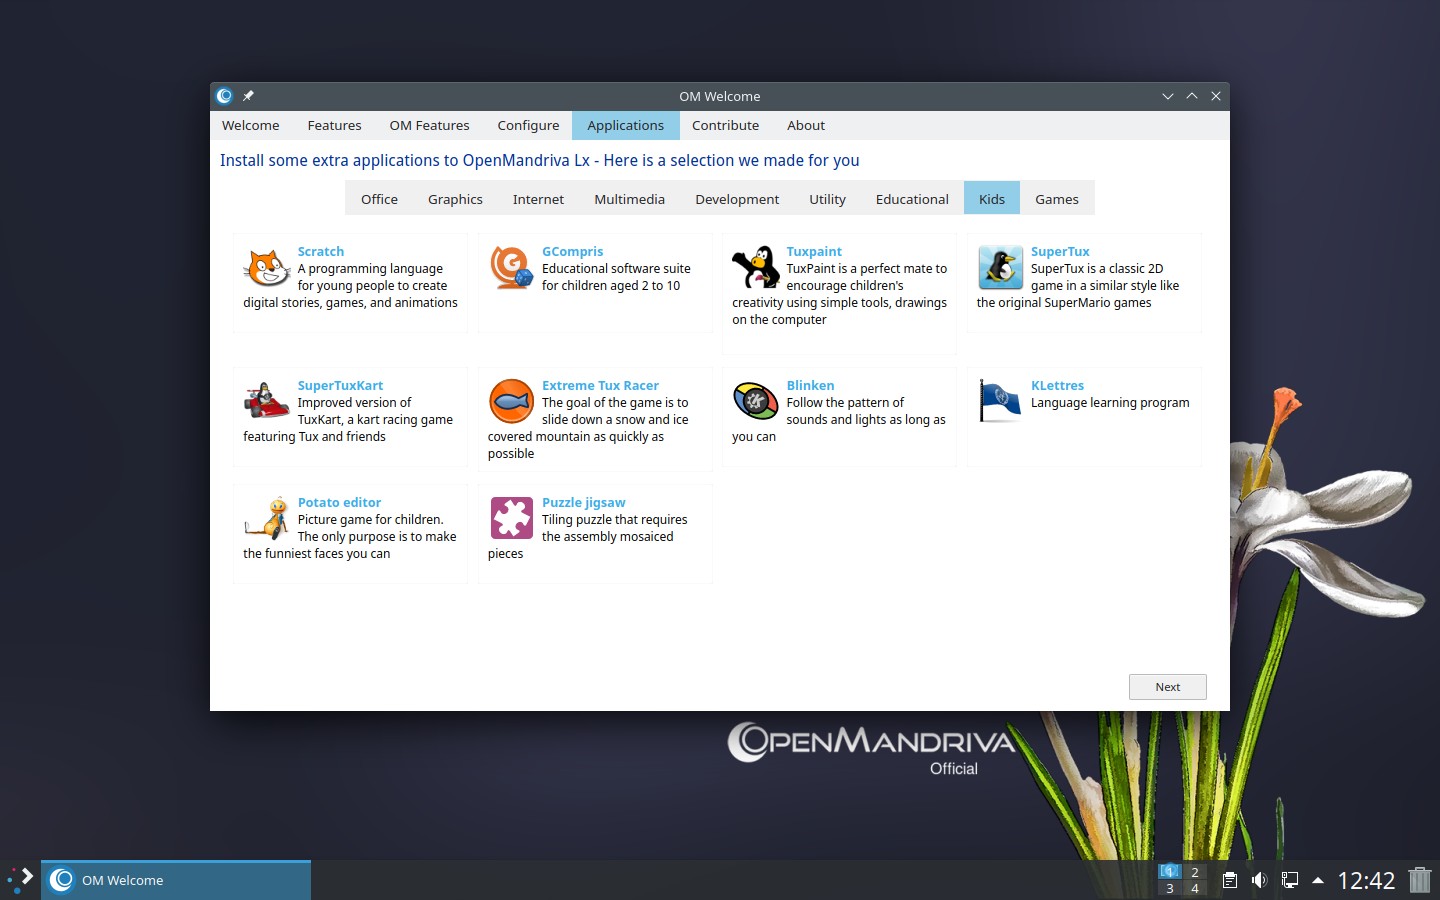Select the Kids category

coord(992,199)
